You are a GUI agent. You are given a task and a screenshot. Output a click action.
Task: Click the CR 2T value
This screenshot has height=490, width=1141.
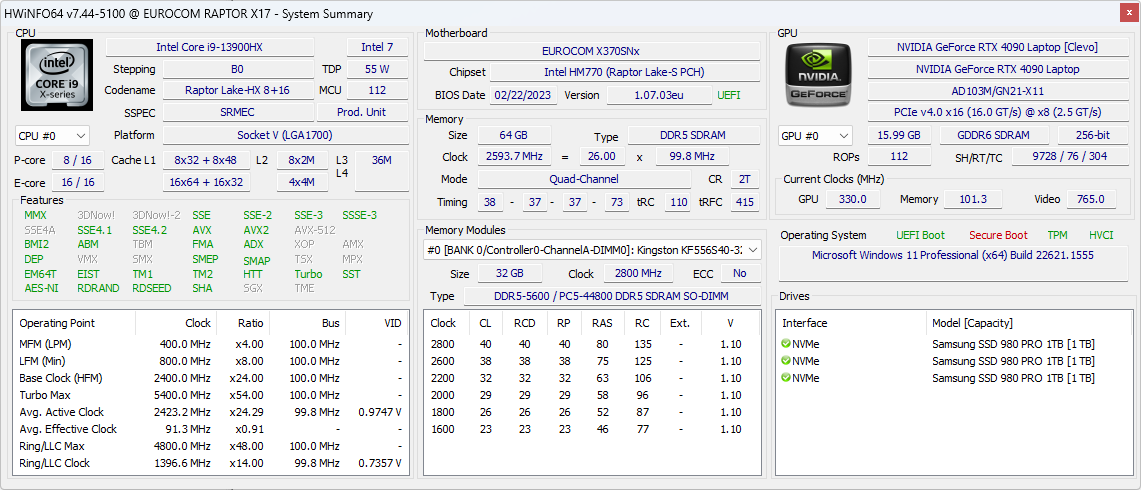click(x=744, y=179)
